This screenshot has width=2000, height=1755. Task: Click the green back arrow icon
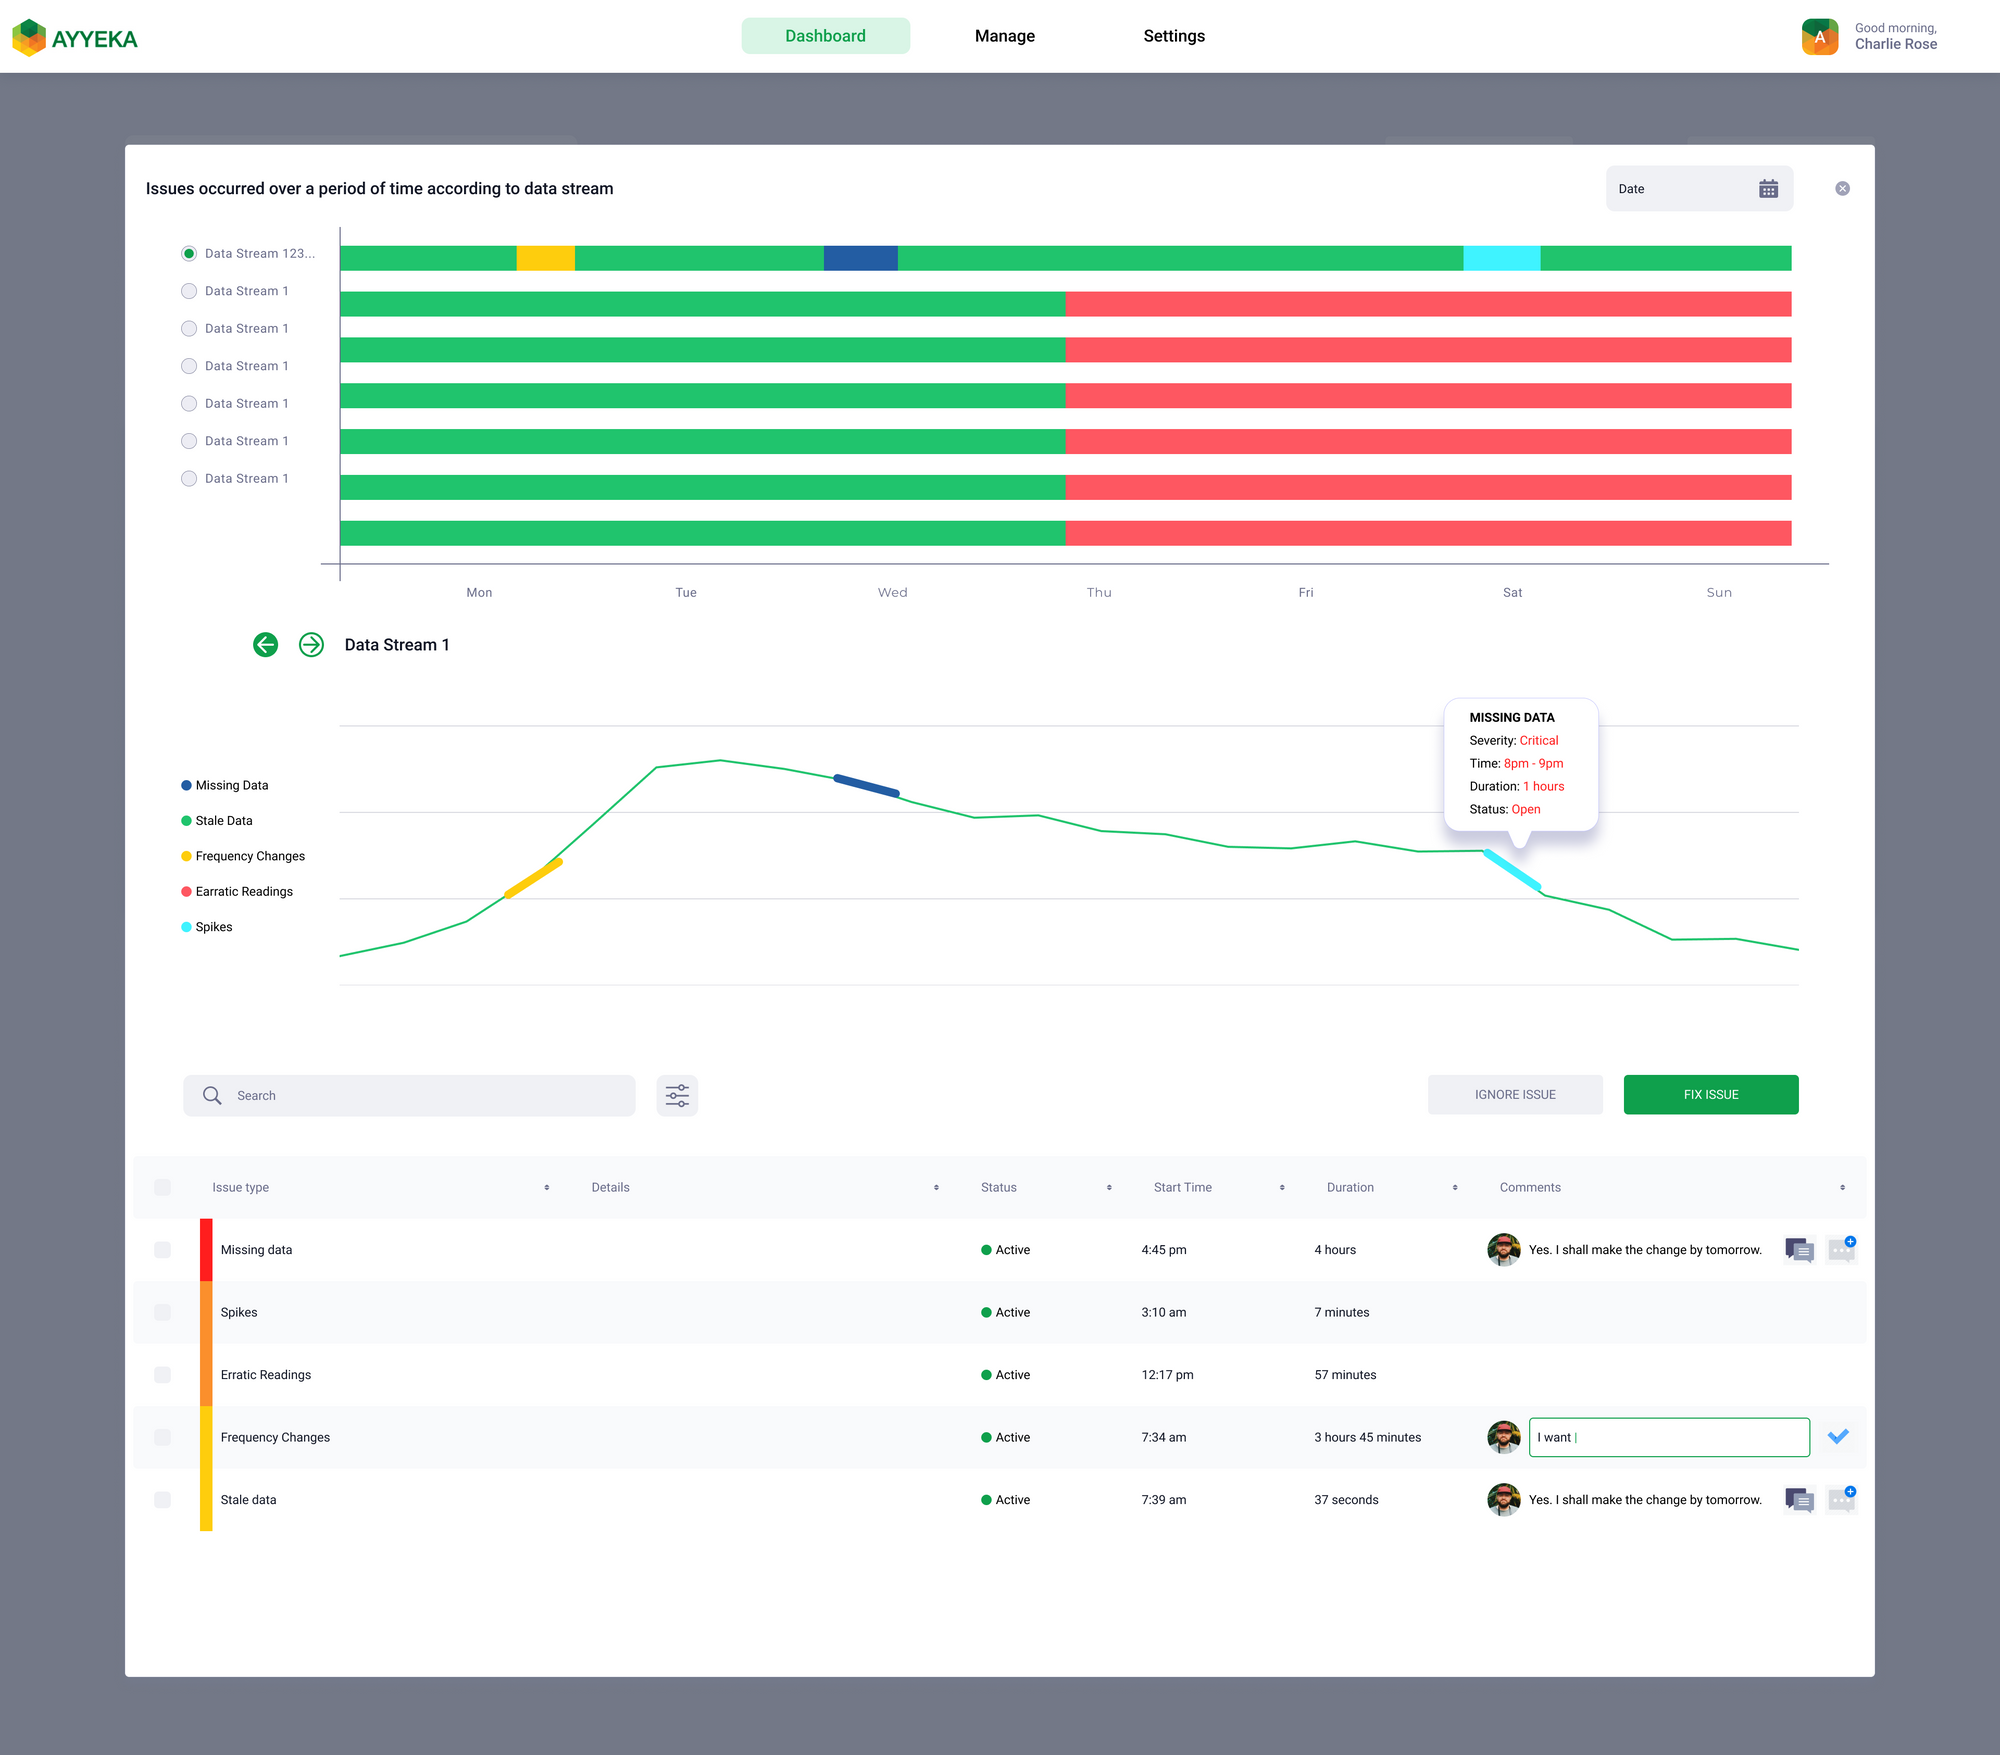tap(265, 645)
